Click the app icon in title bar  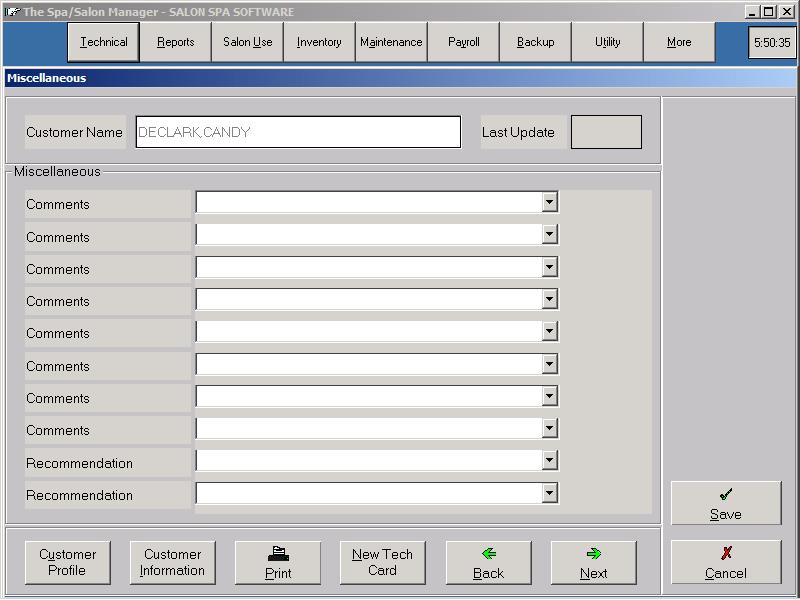point(12,12)
